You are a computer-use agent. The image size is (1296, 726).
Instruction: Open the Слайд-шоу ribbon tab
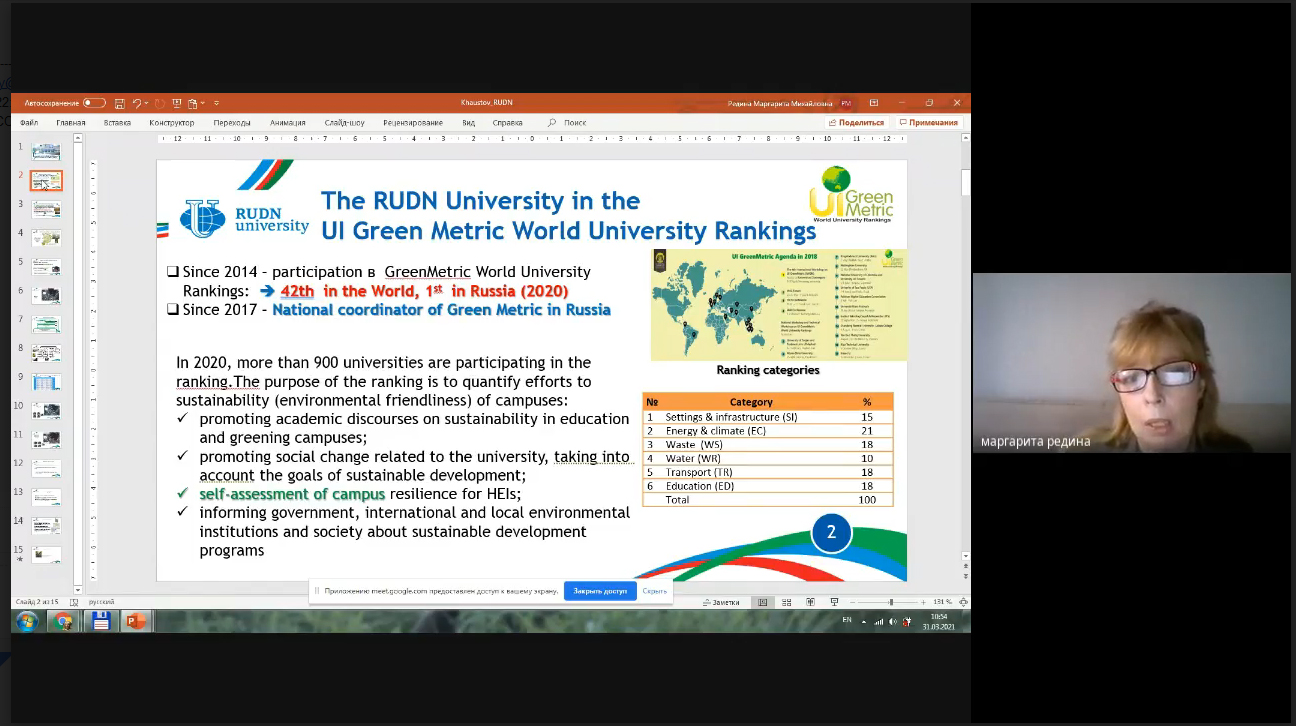345,123
